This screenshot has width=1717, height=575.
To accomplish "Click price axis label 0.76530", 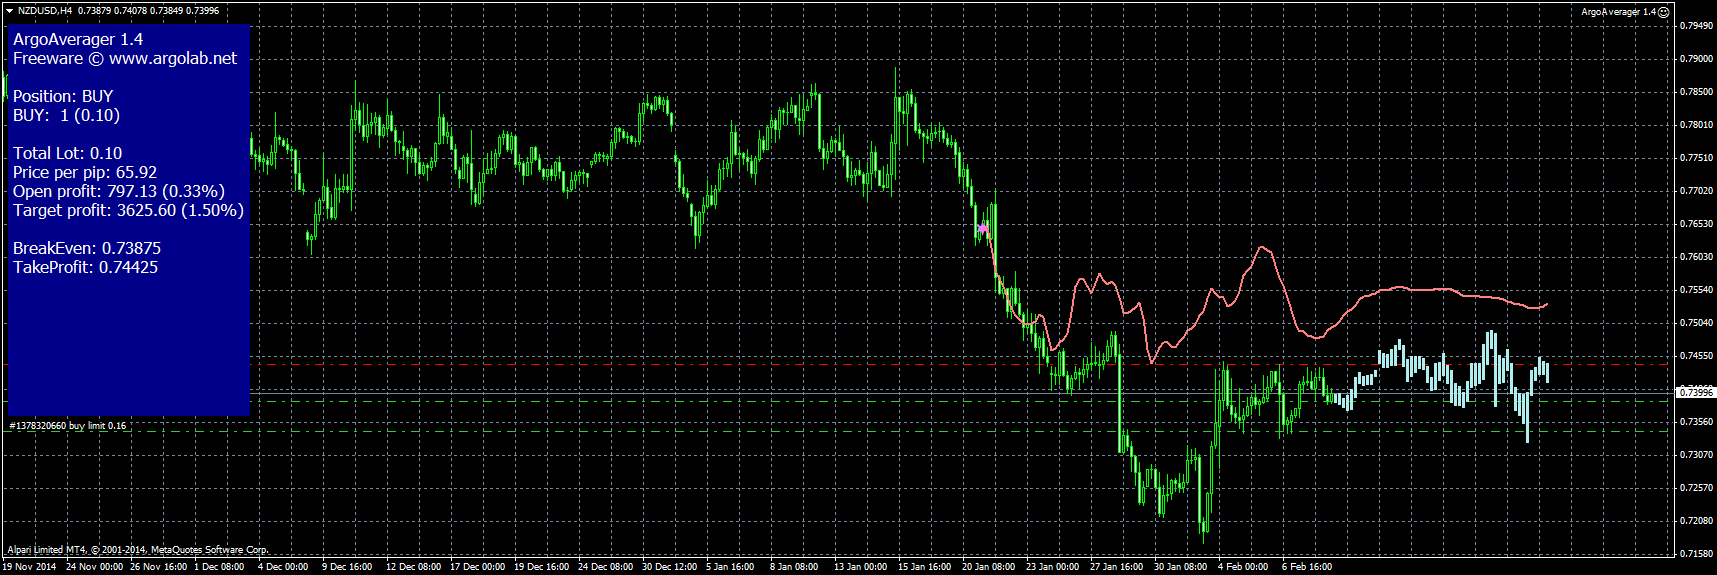I will coord(1695,224).
